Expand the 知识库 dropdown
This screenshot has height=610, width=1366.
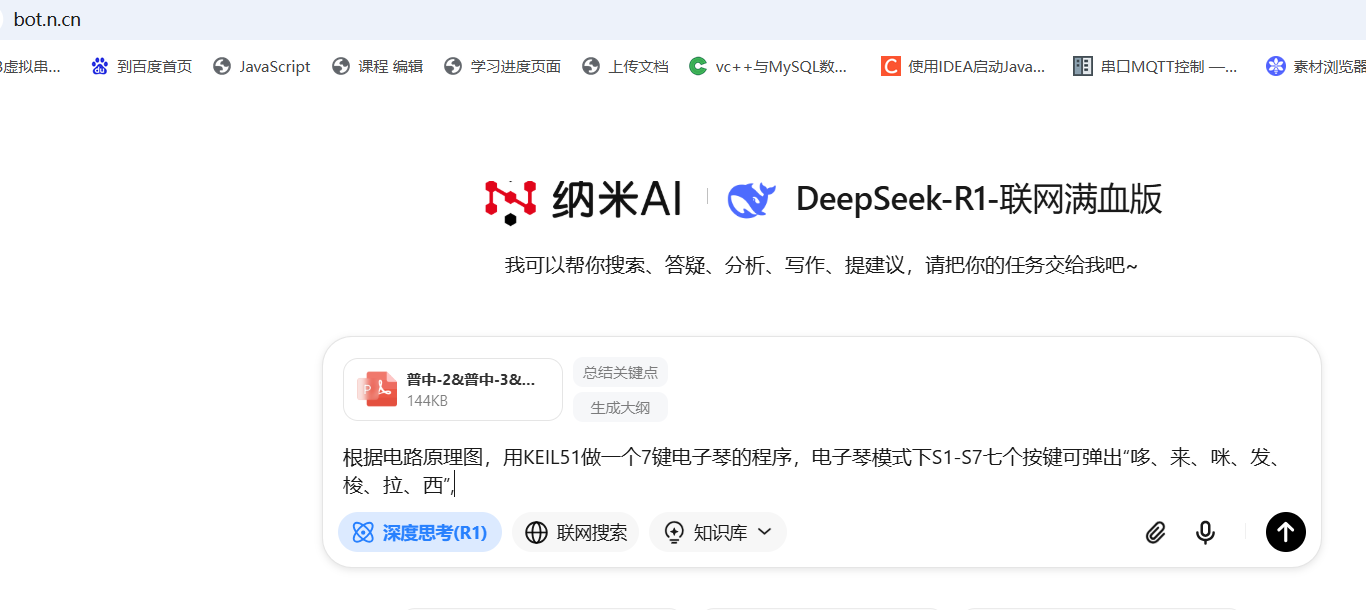(x=718, y=533)
